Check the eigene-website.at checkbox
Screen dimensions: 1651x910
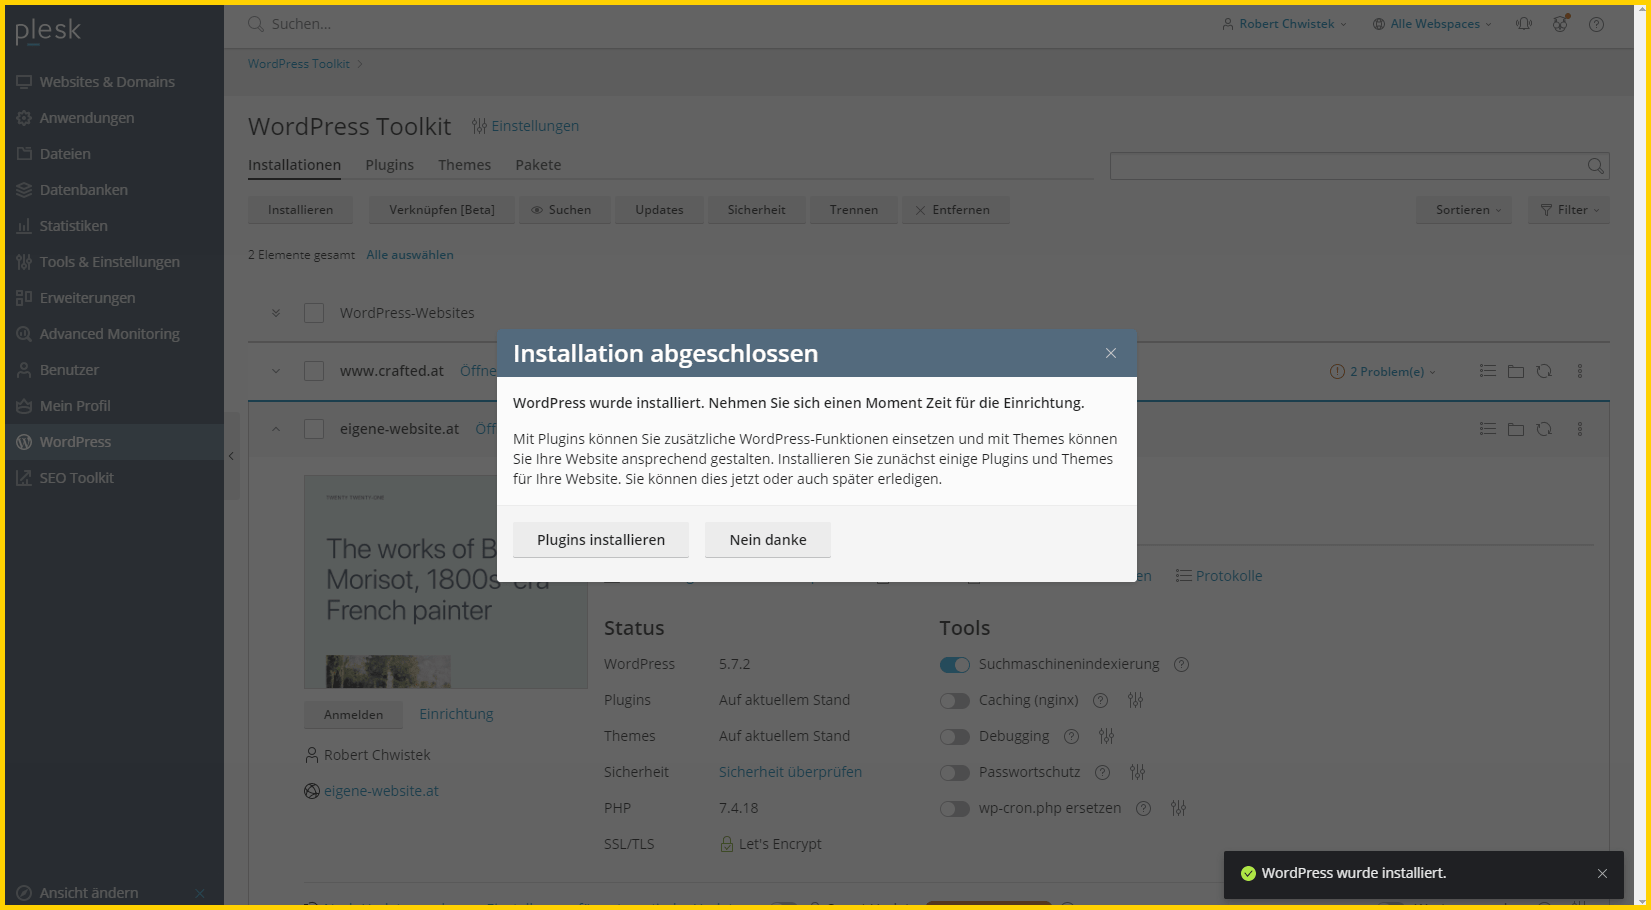[314, 429]
